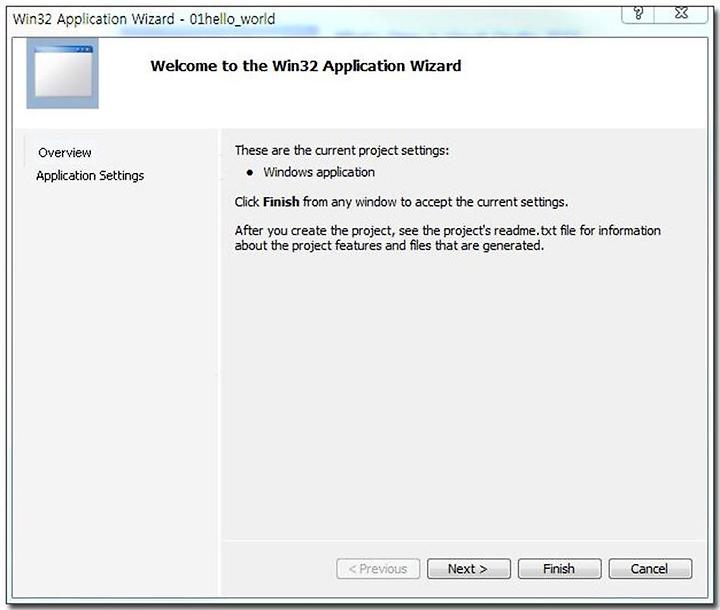Click the disabled < Previous button

(378, 569)
